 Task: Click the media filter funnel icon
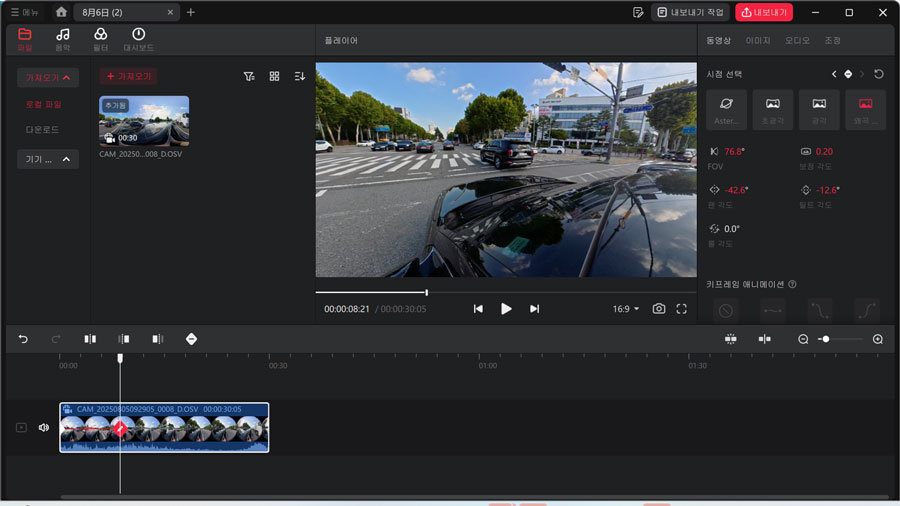click(x=249, y=76)
